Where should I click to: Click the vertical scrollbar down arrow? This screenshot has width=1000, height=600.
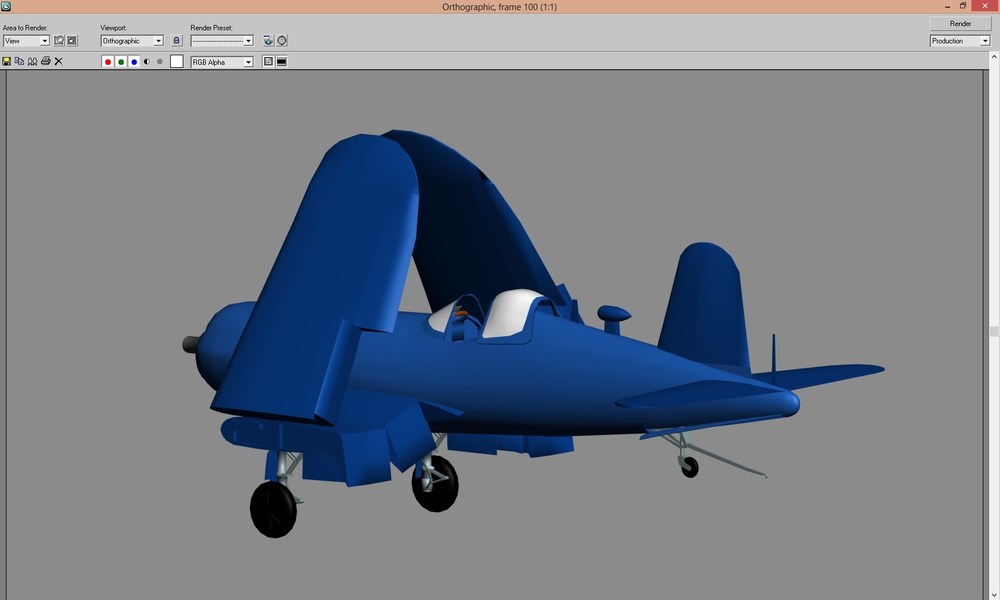[994, 595]
